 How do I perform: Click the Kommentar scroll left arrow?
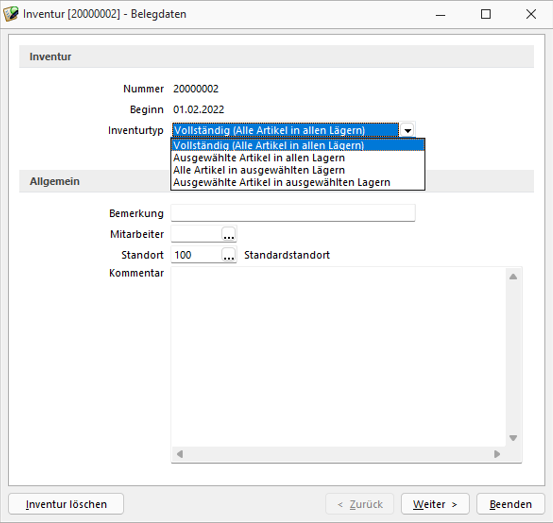point(180,454)
